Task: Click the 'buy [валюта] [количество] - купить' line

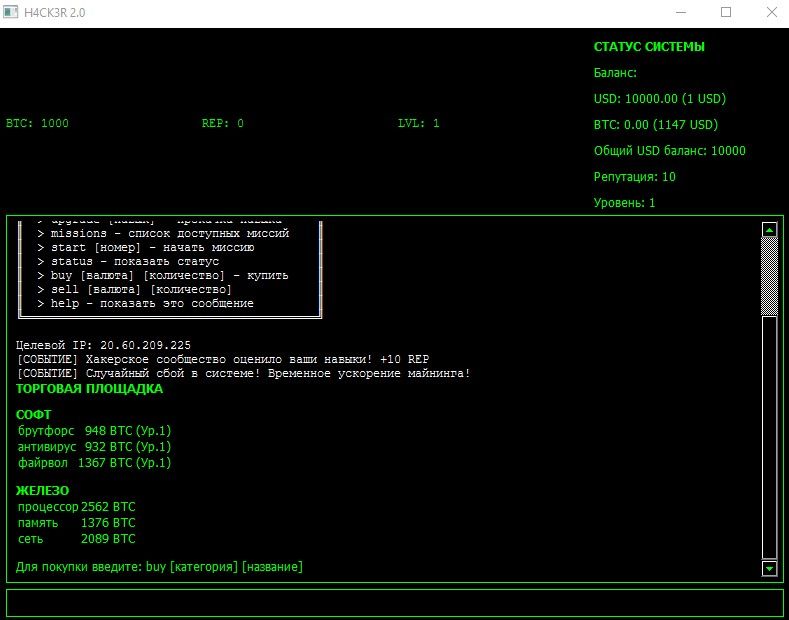Action: tap(163, 276)
